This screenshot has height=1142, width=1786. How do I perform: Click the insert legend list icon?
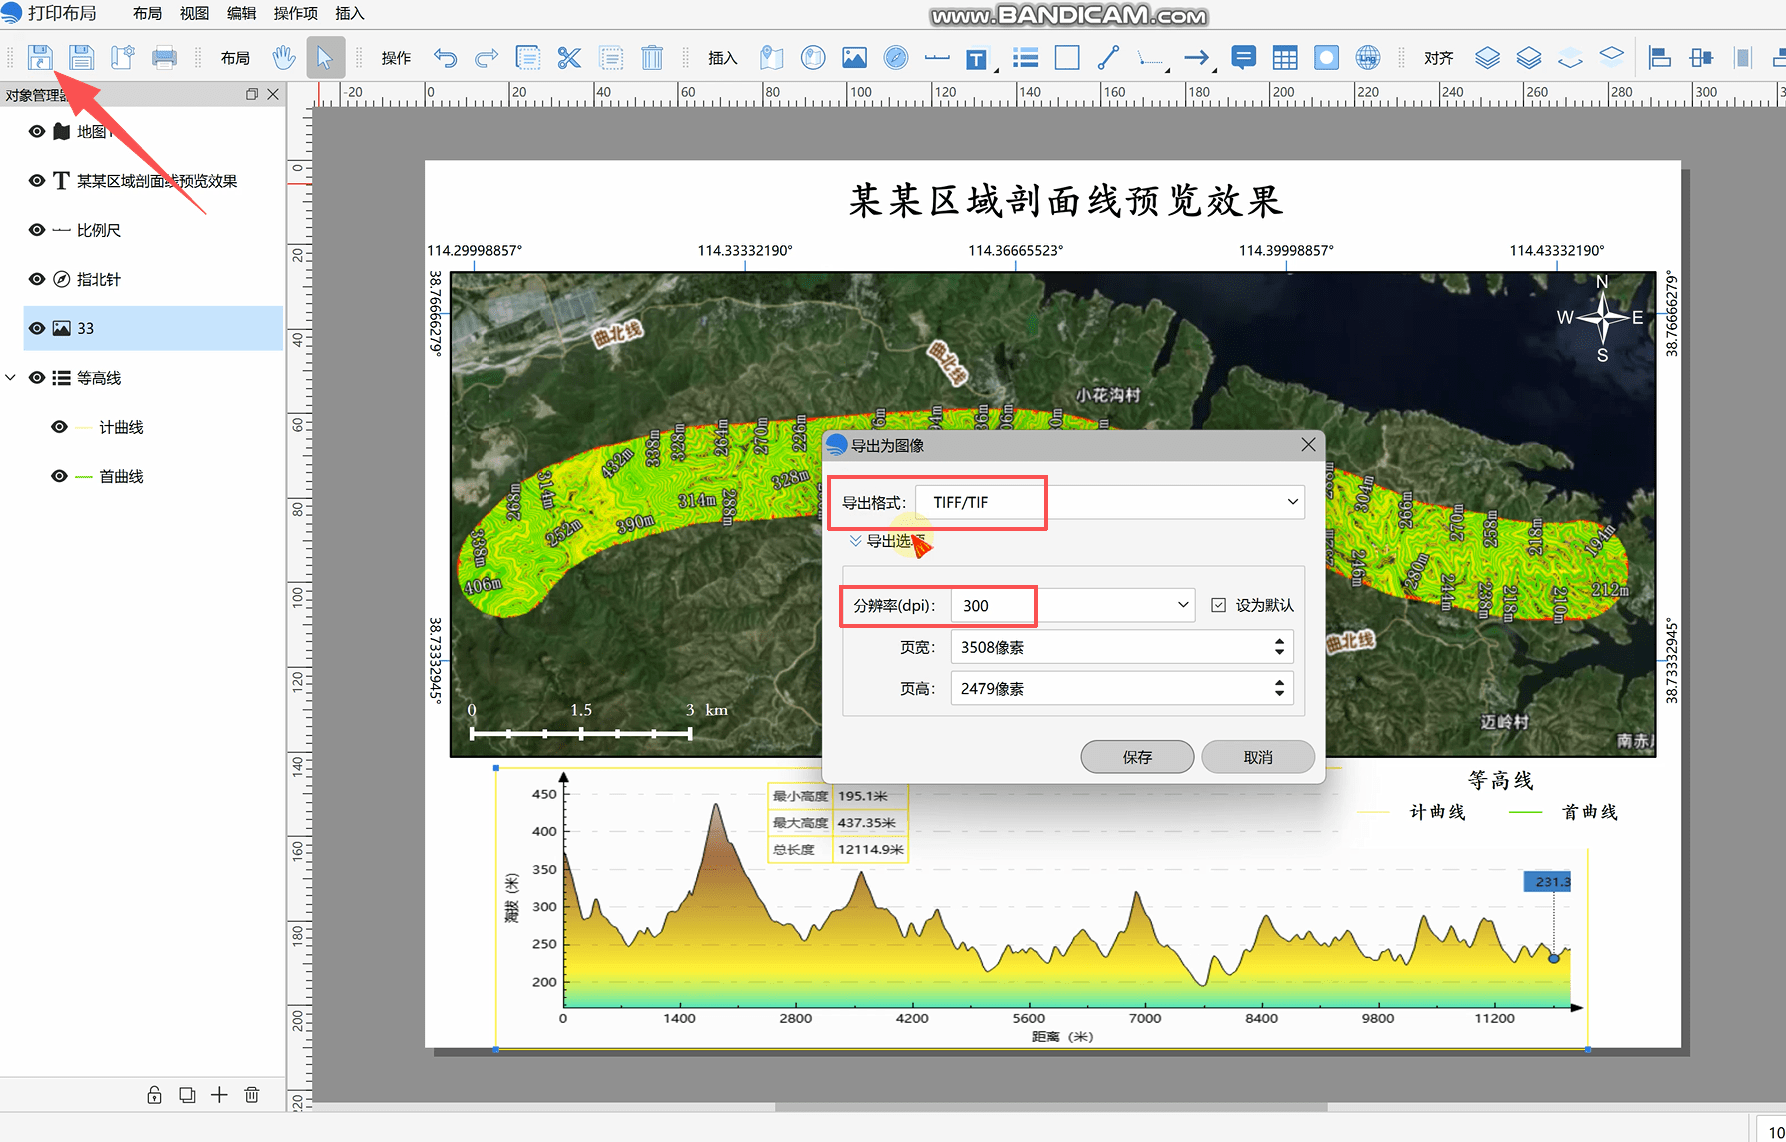(x=1025, y=57)
